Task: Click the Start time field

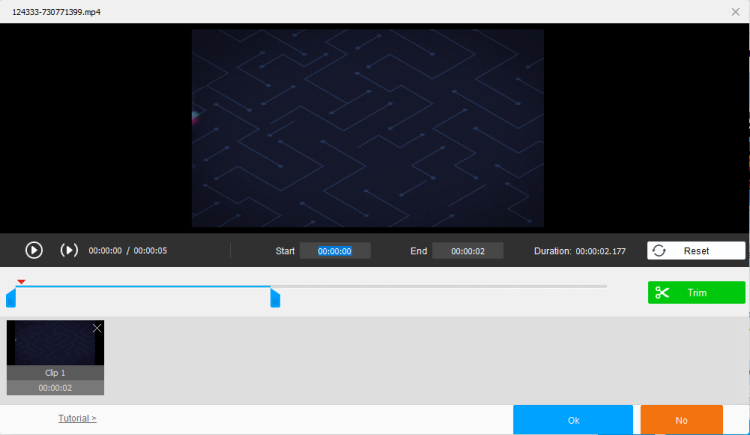Action: click(335, 251)
